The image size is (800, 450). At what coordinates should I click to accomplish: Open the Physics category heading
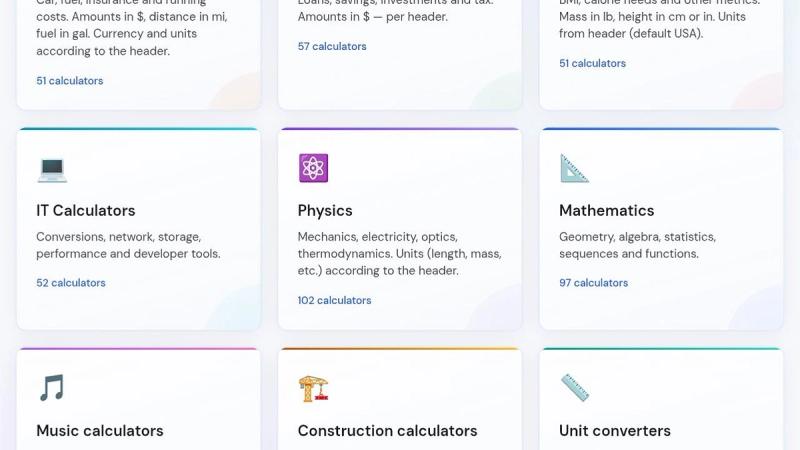click(x=325, y=211)
